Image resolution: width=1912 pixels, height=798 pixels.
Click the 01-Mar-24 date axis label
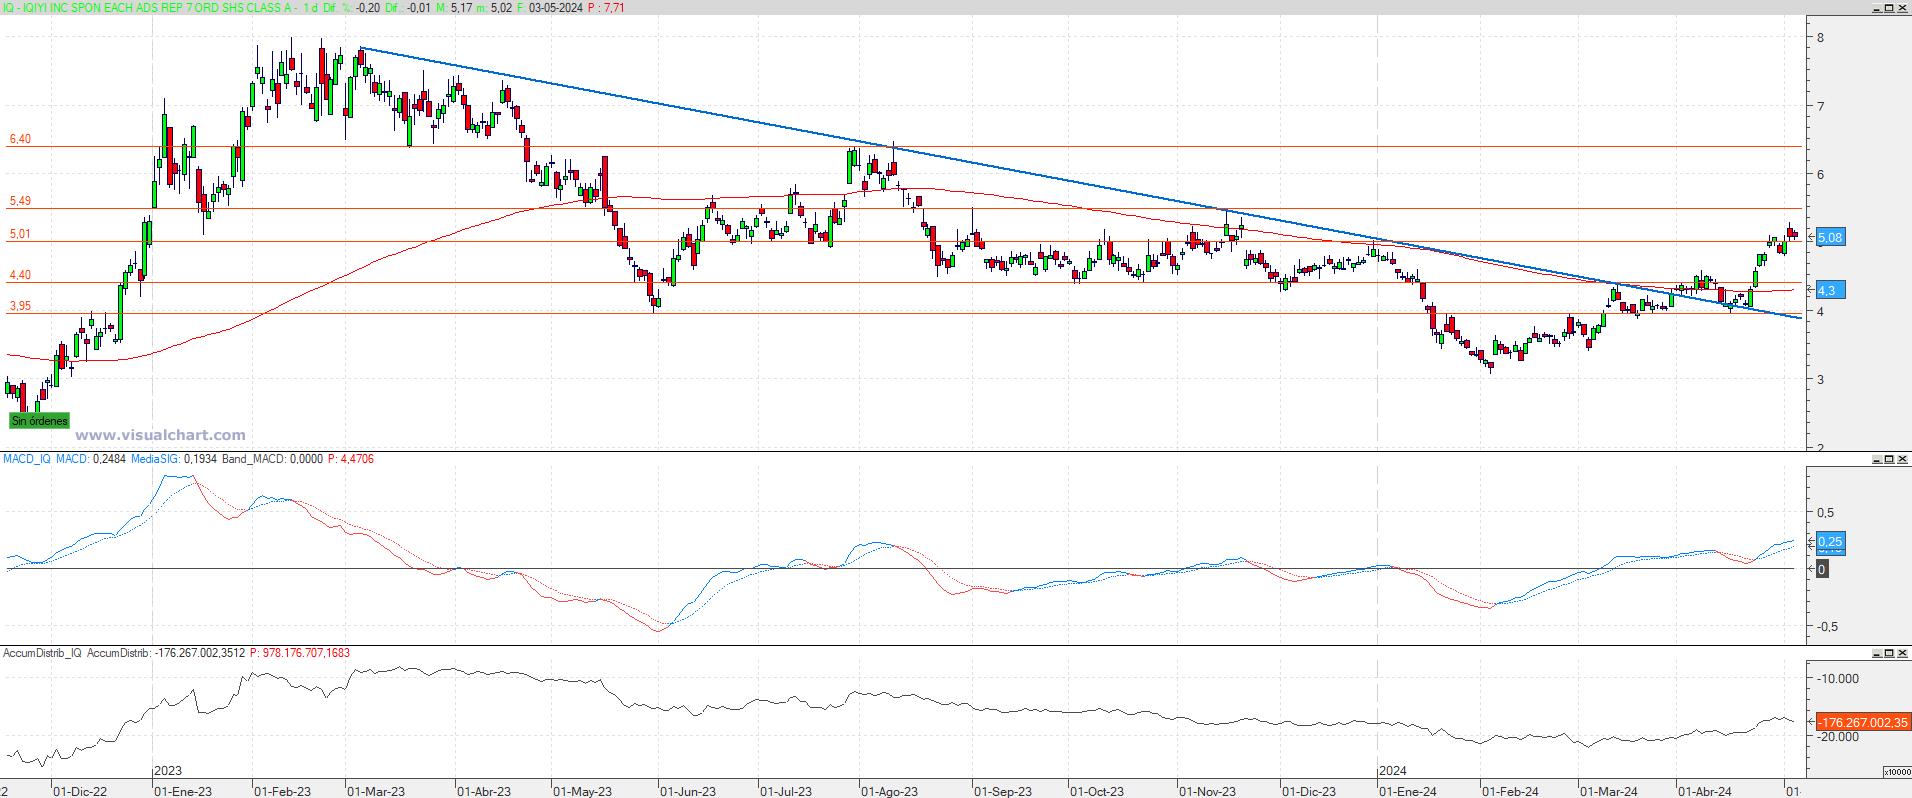pos(1609,791)
